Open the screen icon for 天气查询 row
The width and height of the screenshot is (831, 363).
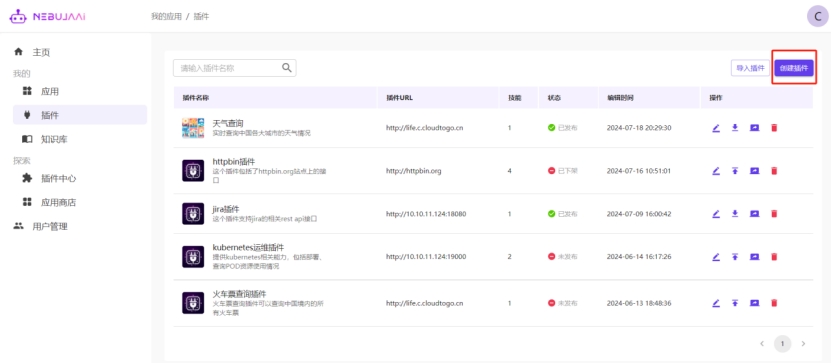[755, 128]
